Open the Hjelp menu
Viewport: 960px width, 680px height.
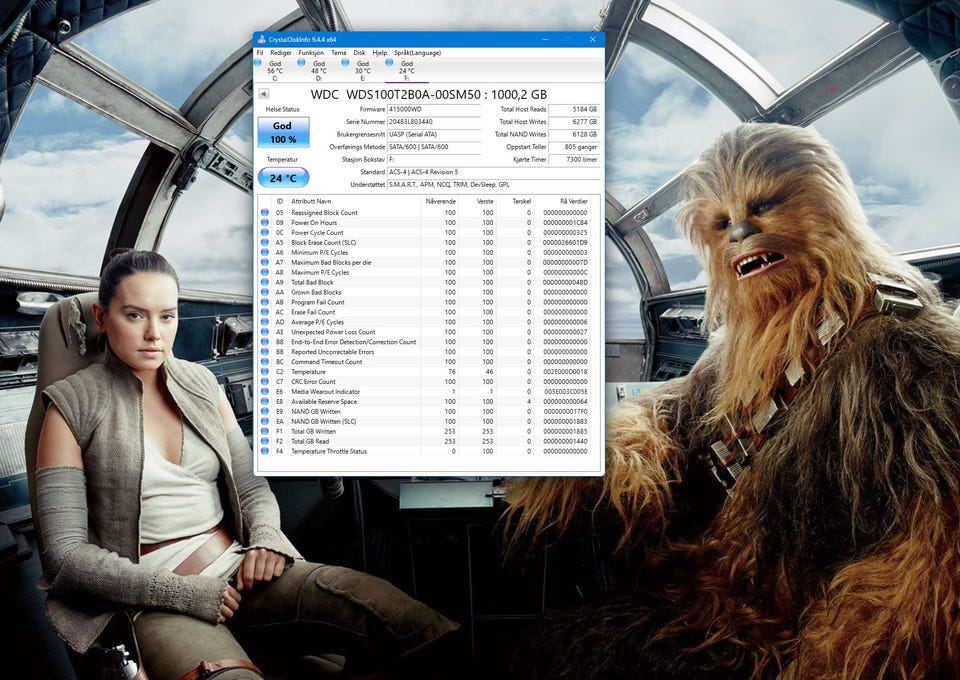[380, 53]
